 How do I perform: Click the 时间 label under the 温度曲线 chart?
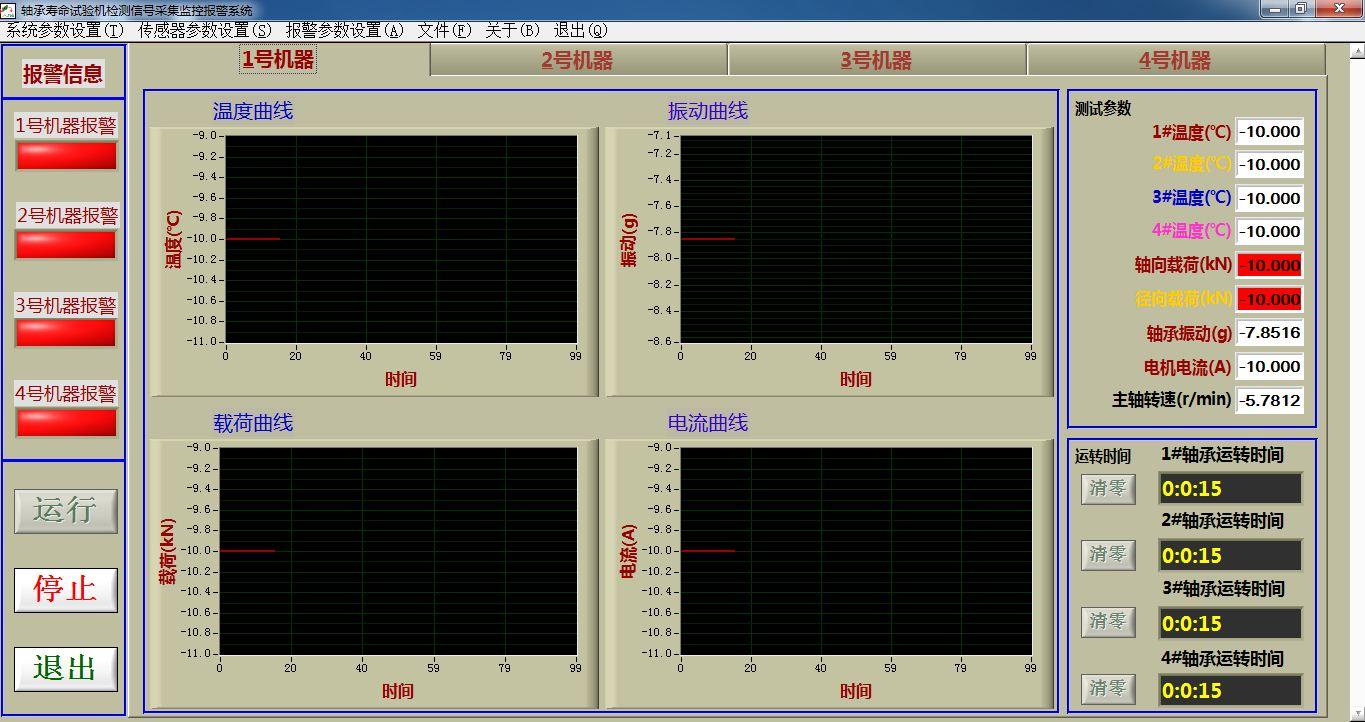(401, 379)
